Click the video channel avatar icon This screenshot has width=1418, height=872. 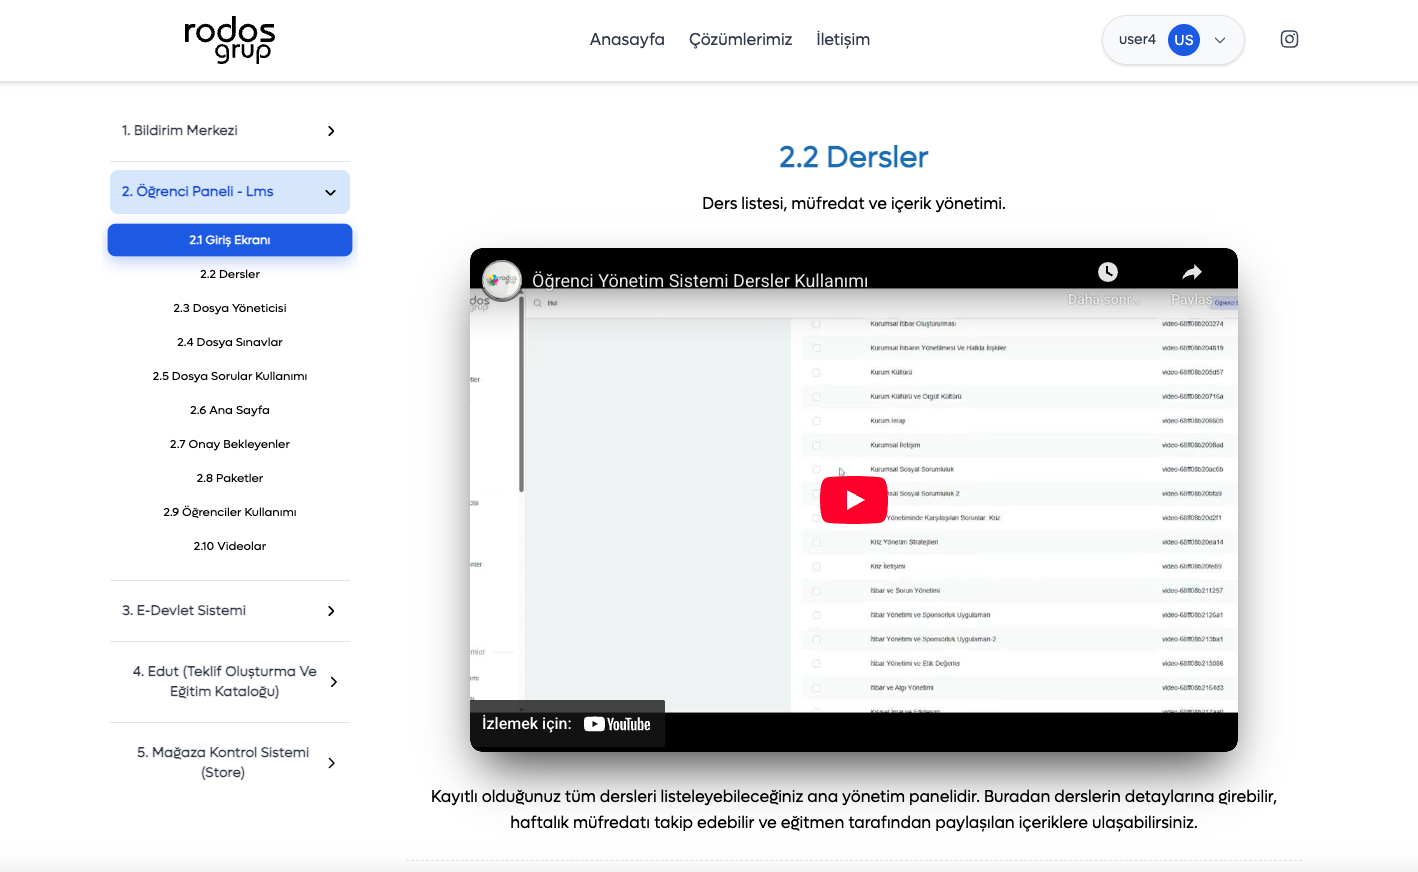[502, 280]
